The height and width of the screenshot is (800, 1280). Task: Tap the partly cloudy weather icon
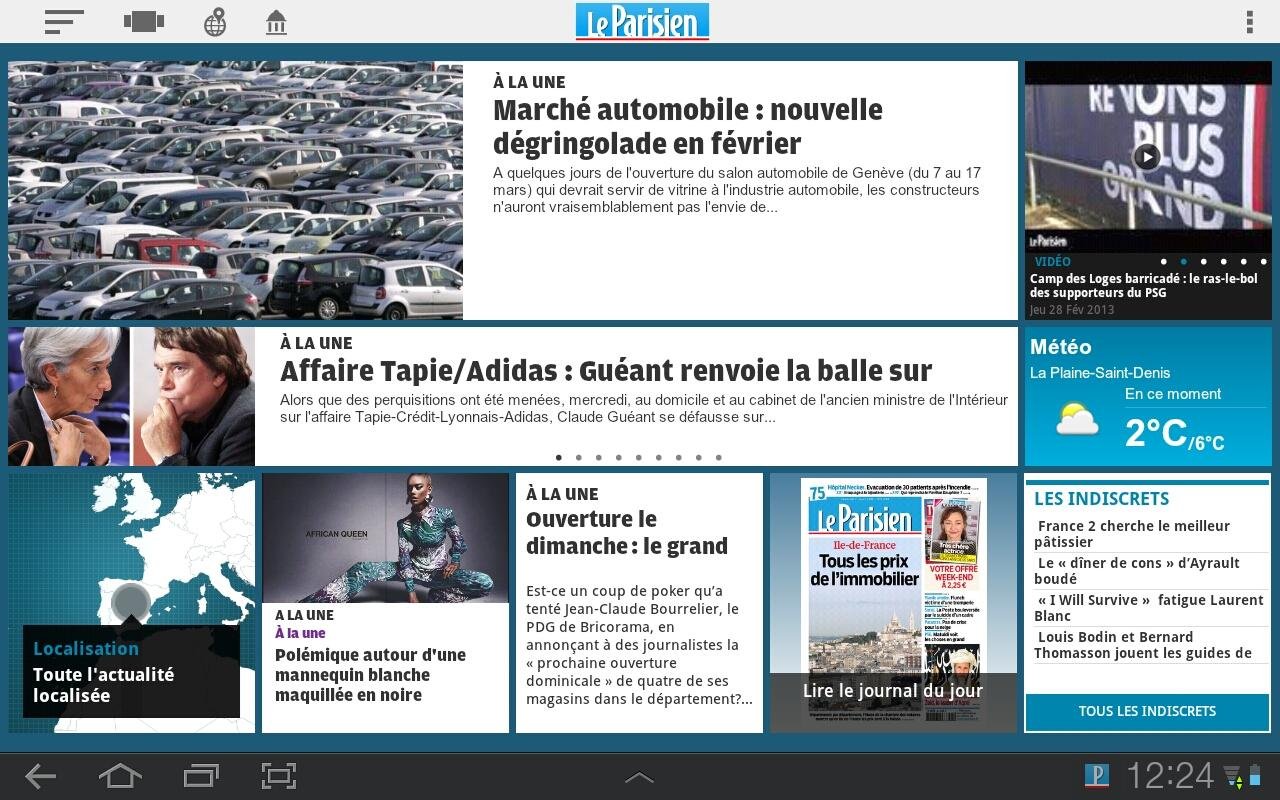[x=1077, y=420]
